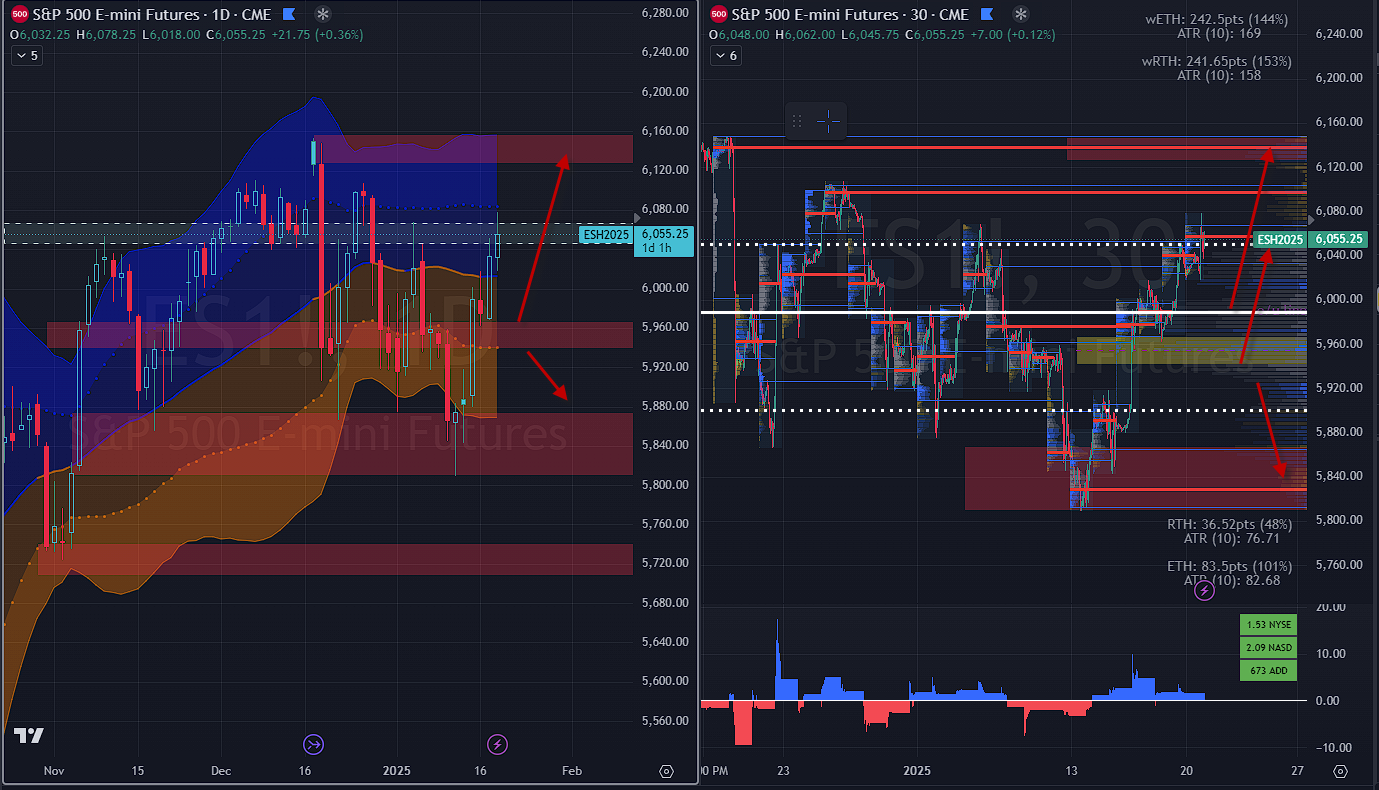Click the wETH: 242.5pts (144%) readout
This screenshot has width=1379, height=790.
point(1217,19)
